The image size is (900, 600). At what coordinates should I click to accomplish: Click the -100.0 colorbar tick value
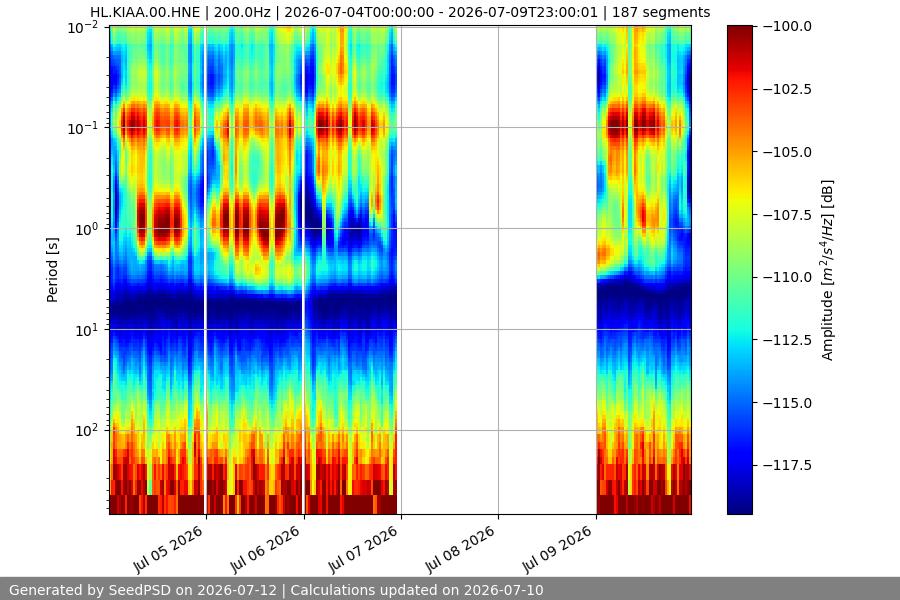pos(788,26)
